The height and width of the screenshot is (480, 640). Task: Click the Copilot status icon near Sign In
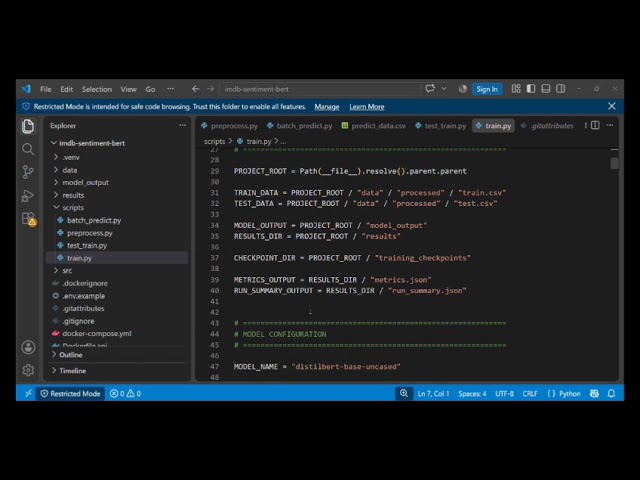(x=462, y=89)
